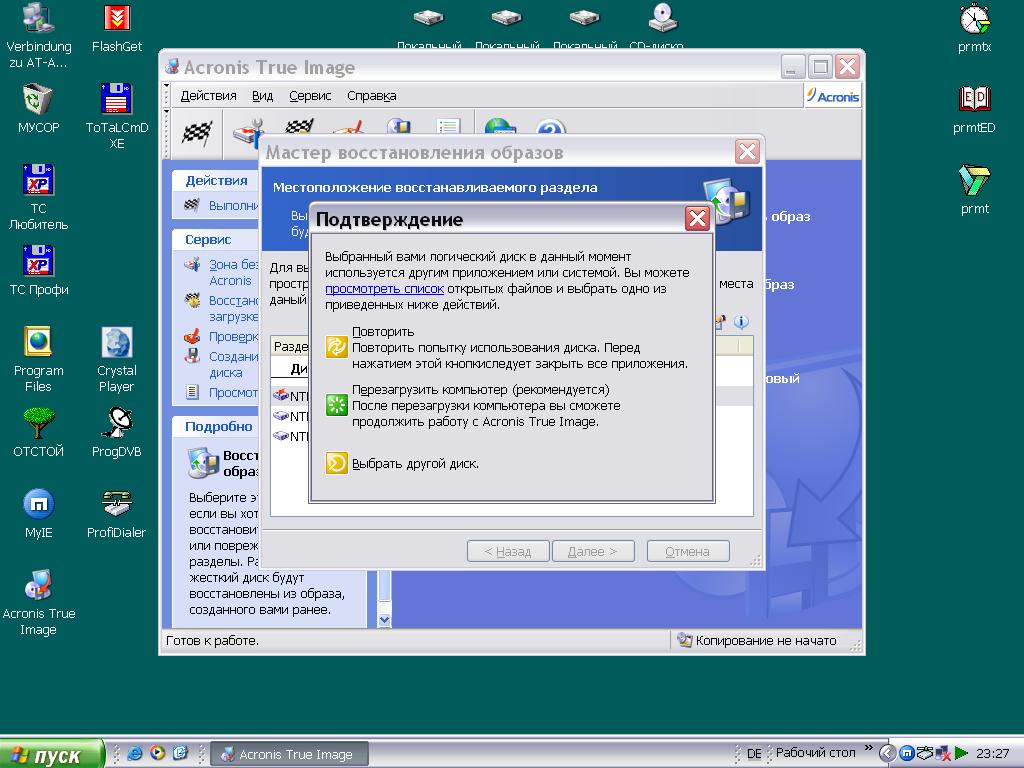Click the '< Назад' wizard button

(x=507, y=551)
